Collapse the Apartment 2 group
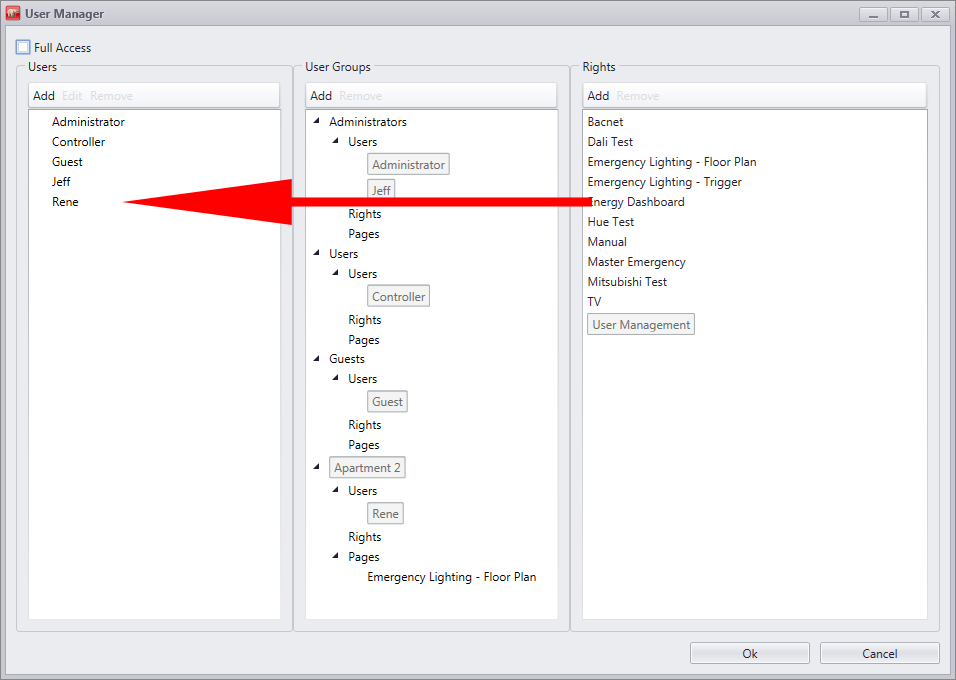The image size is (956, 680). (x=316, y=467)
